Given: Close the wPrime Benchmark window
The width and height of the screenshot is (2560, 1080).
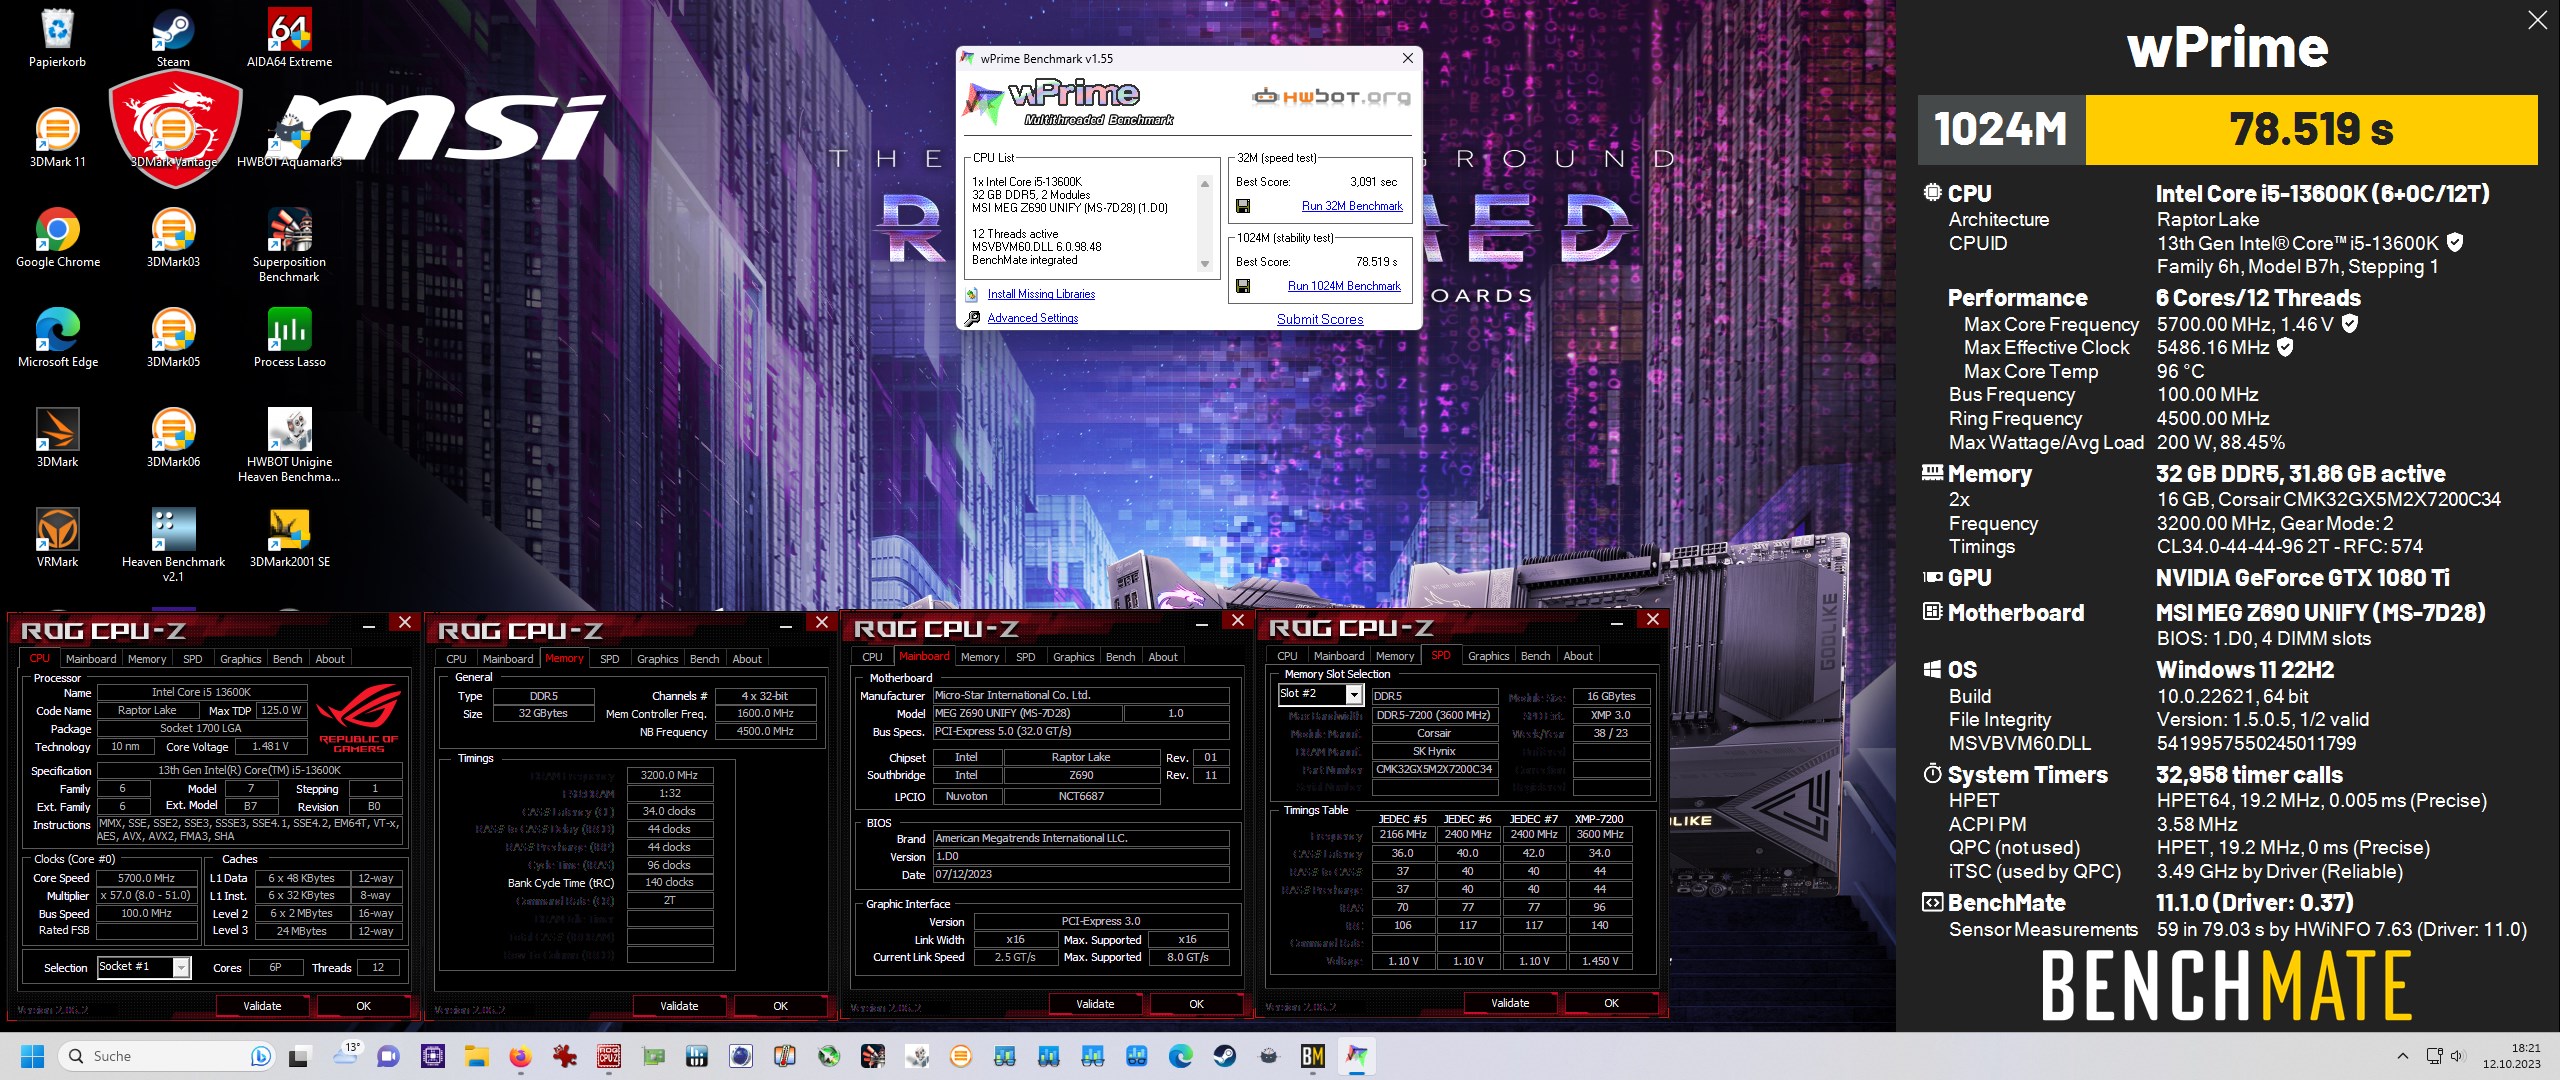Looking at the screenshot, I should click(1408, 58).
